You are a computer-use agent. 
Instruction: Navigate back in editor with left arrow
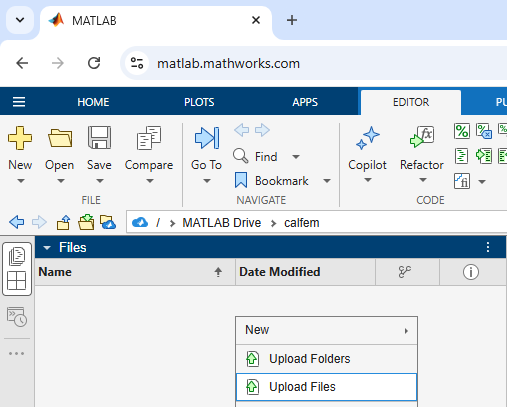pyautogui.click(x=242, y=130)
